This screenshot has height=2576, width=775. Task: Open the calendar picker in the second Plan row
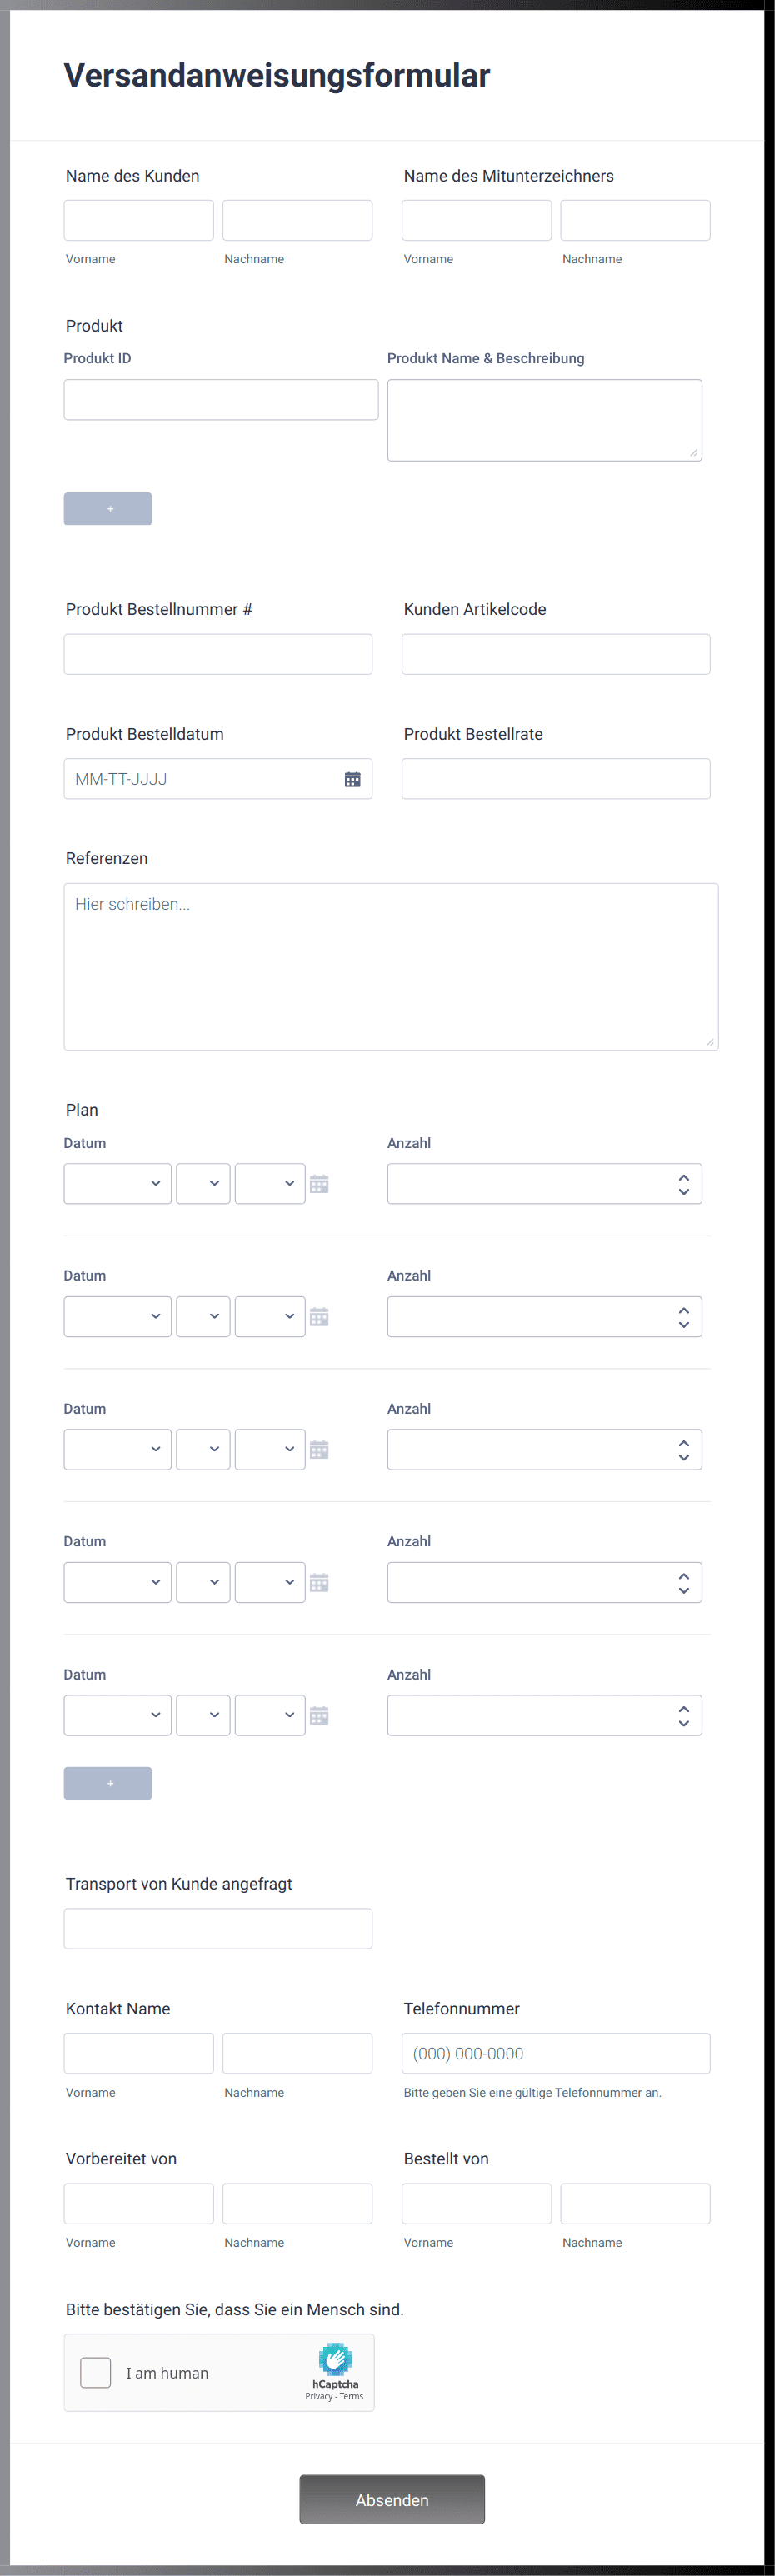click(x=319, y=1316)
